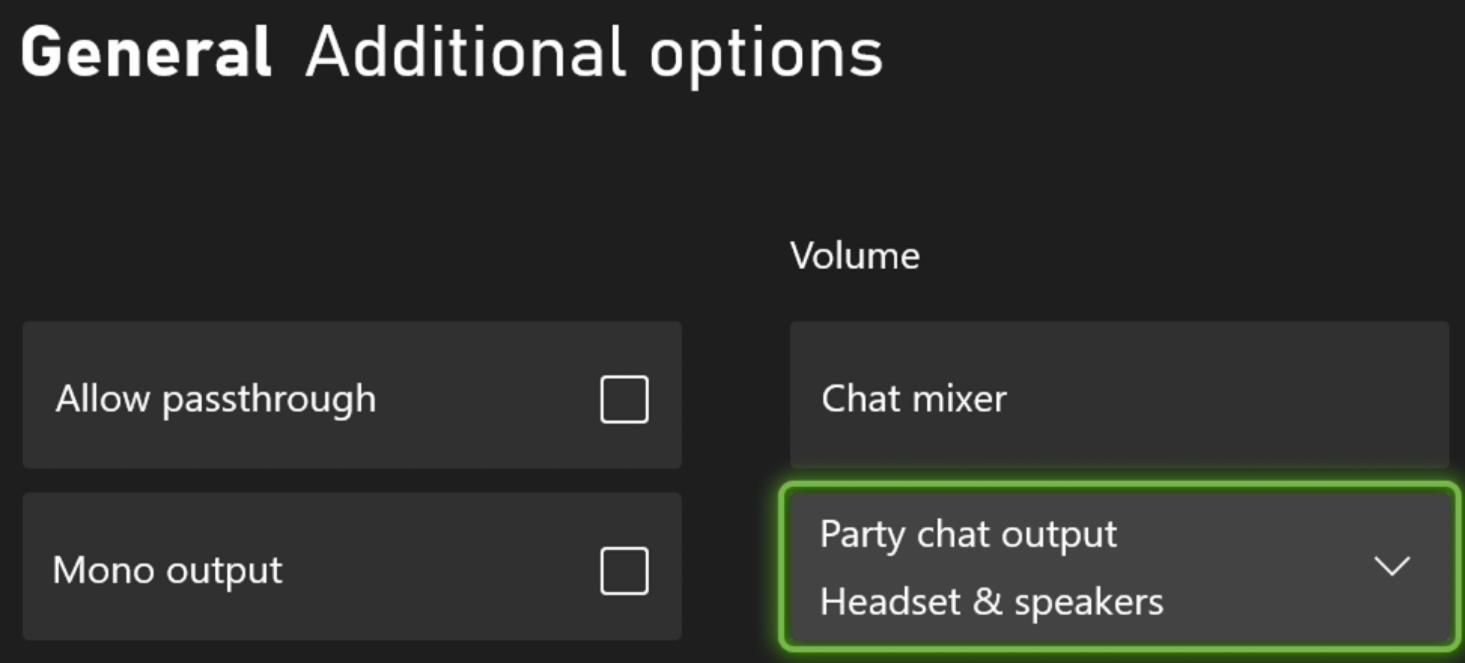Click the Allow passthrough label text
The image size is (1465, 663).
pos(216,399)
